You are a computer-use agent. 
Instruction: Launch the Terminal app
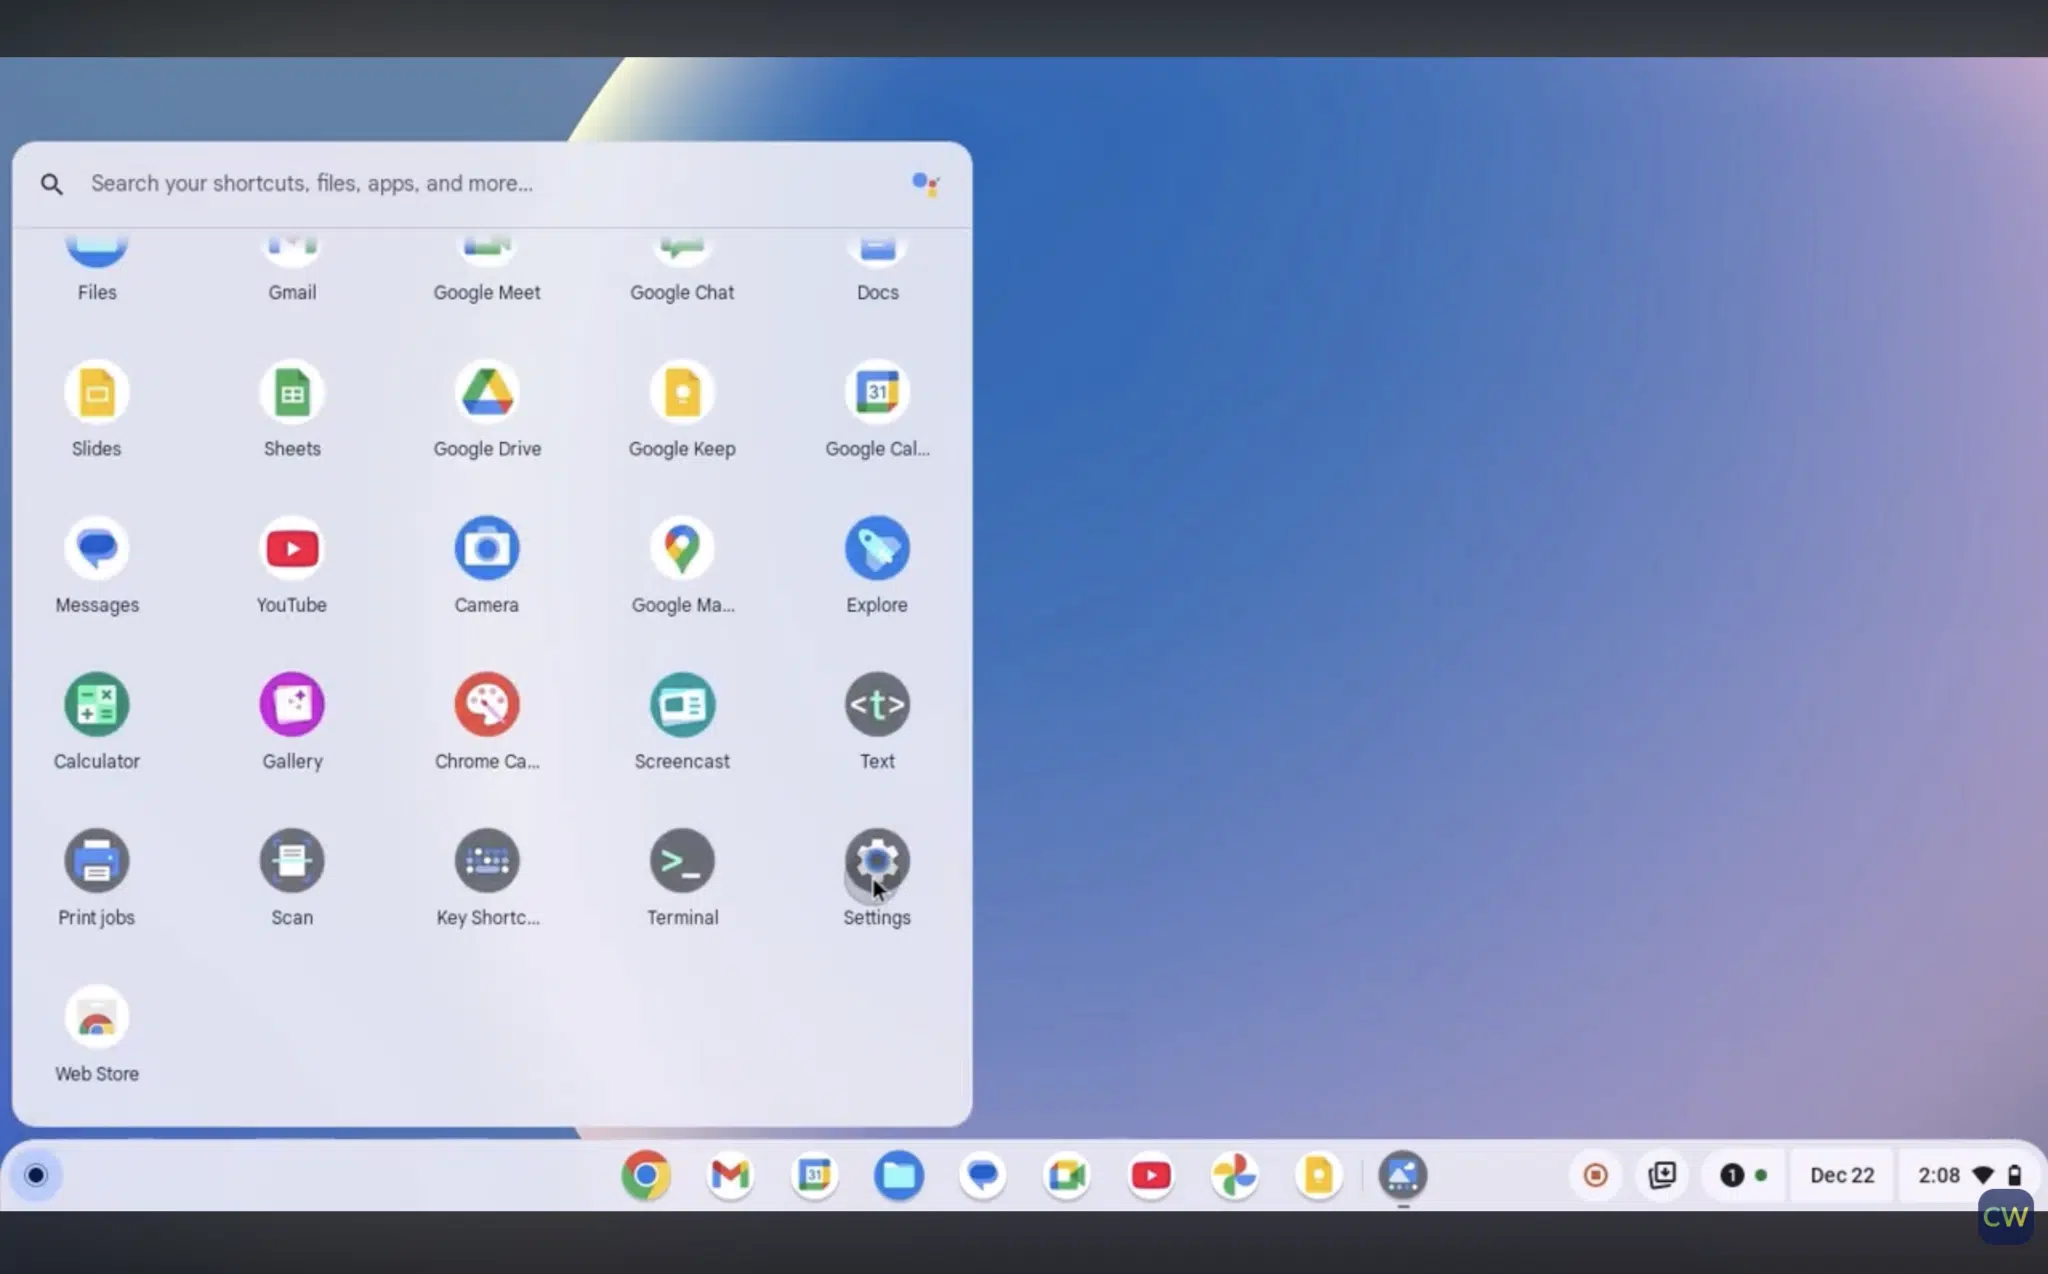coord(682,877)
